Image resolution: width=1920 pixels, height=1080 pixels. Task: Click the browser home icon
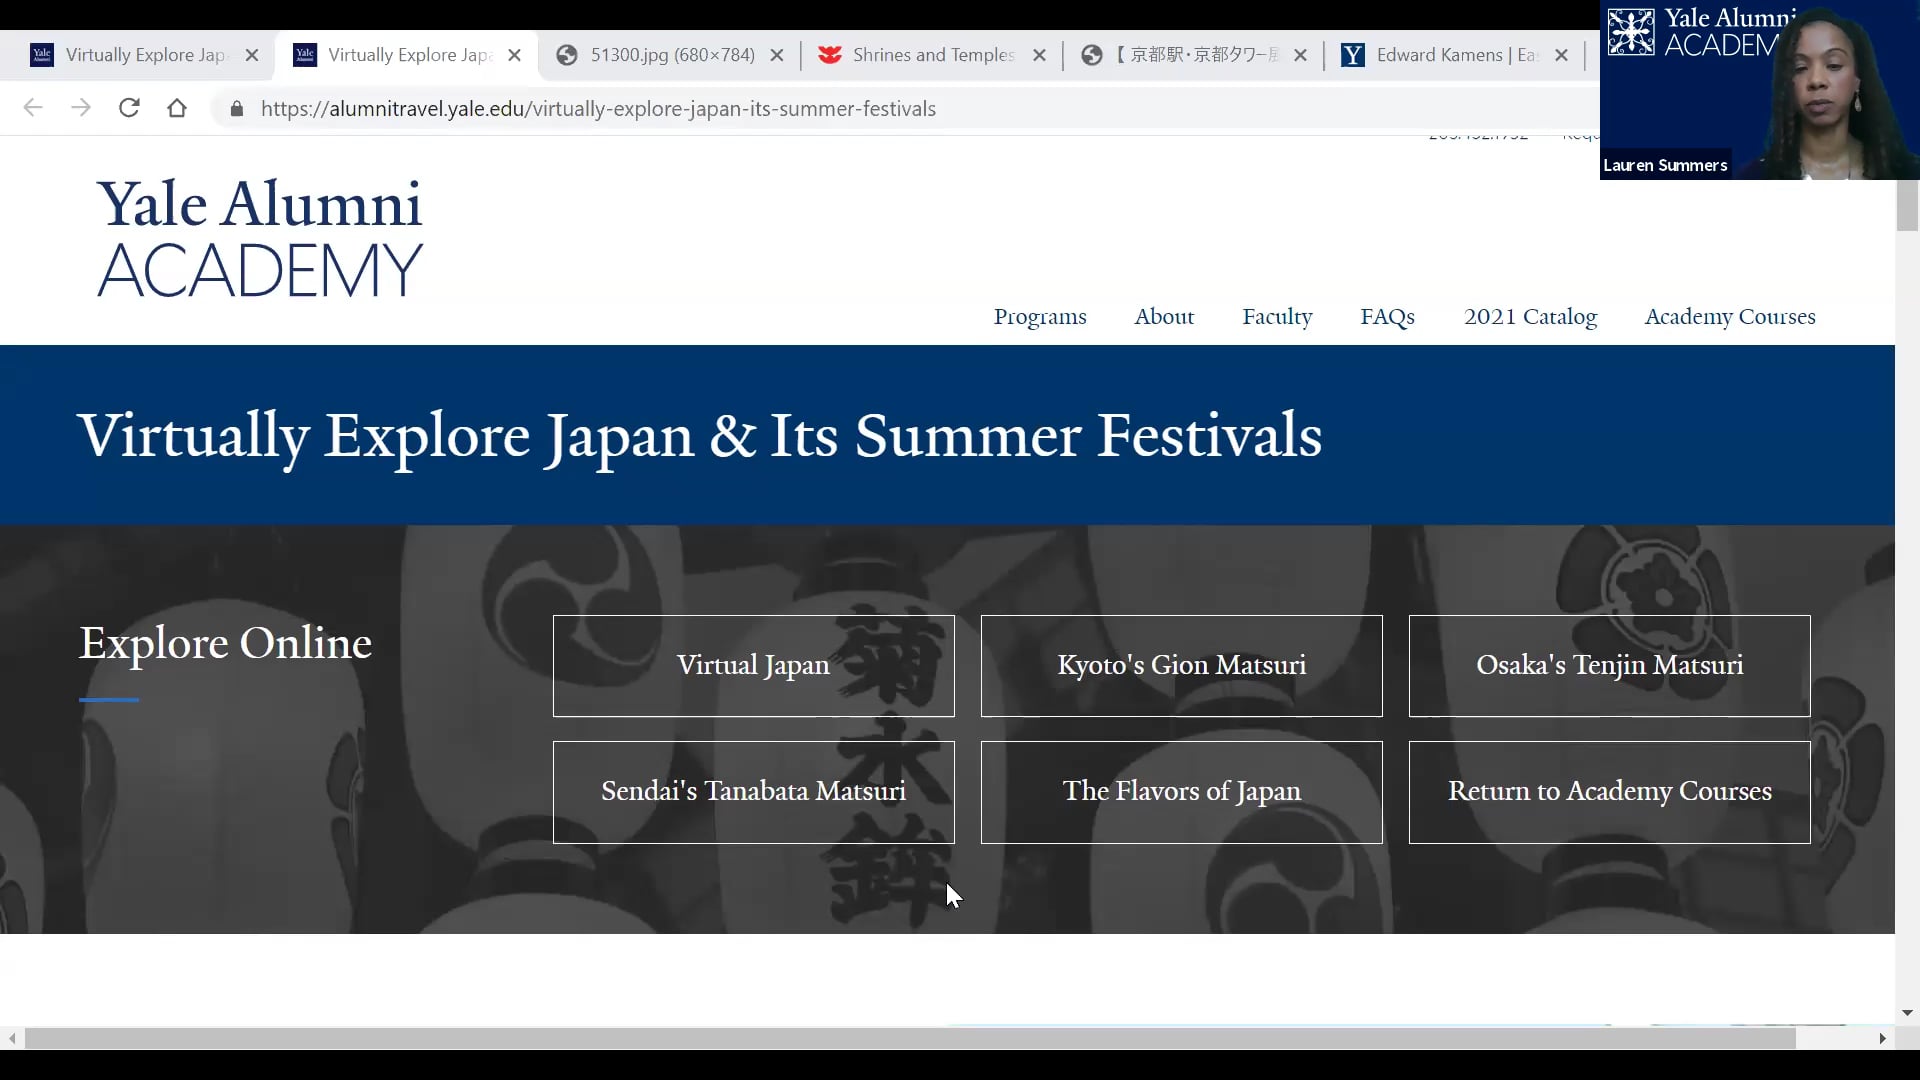[x=177, y=108]
